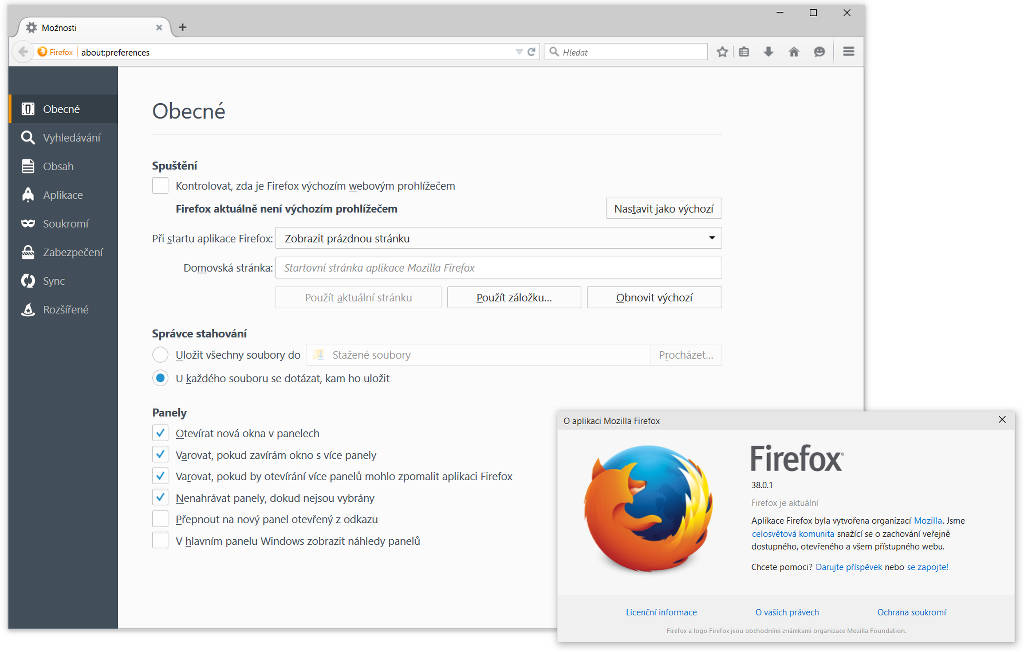Click Použít aktuální stránku button

(359, 297)
